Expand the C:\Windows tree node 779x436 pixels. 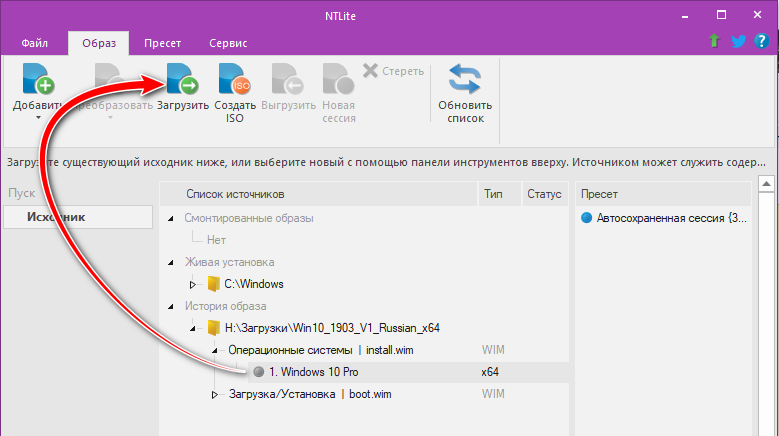tap(193, 285)
